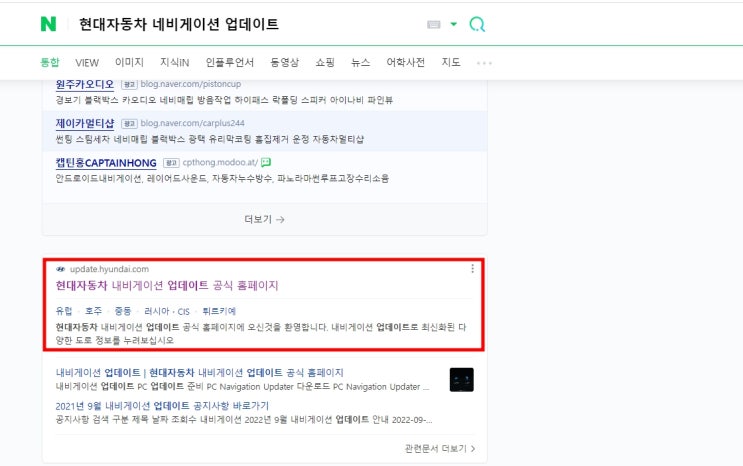Switch to the 이미지 tab
The image size is (743, 466).
(129, 62)
